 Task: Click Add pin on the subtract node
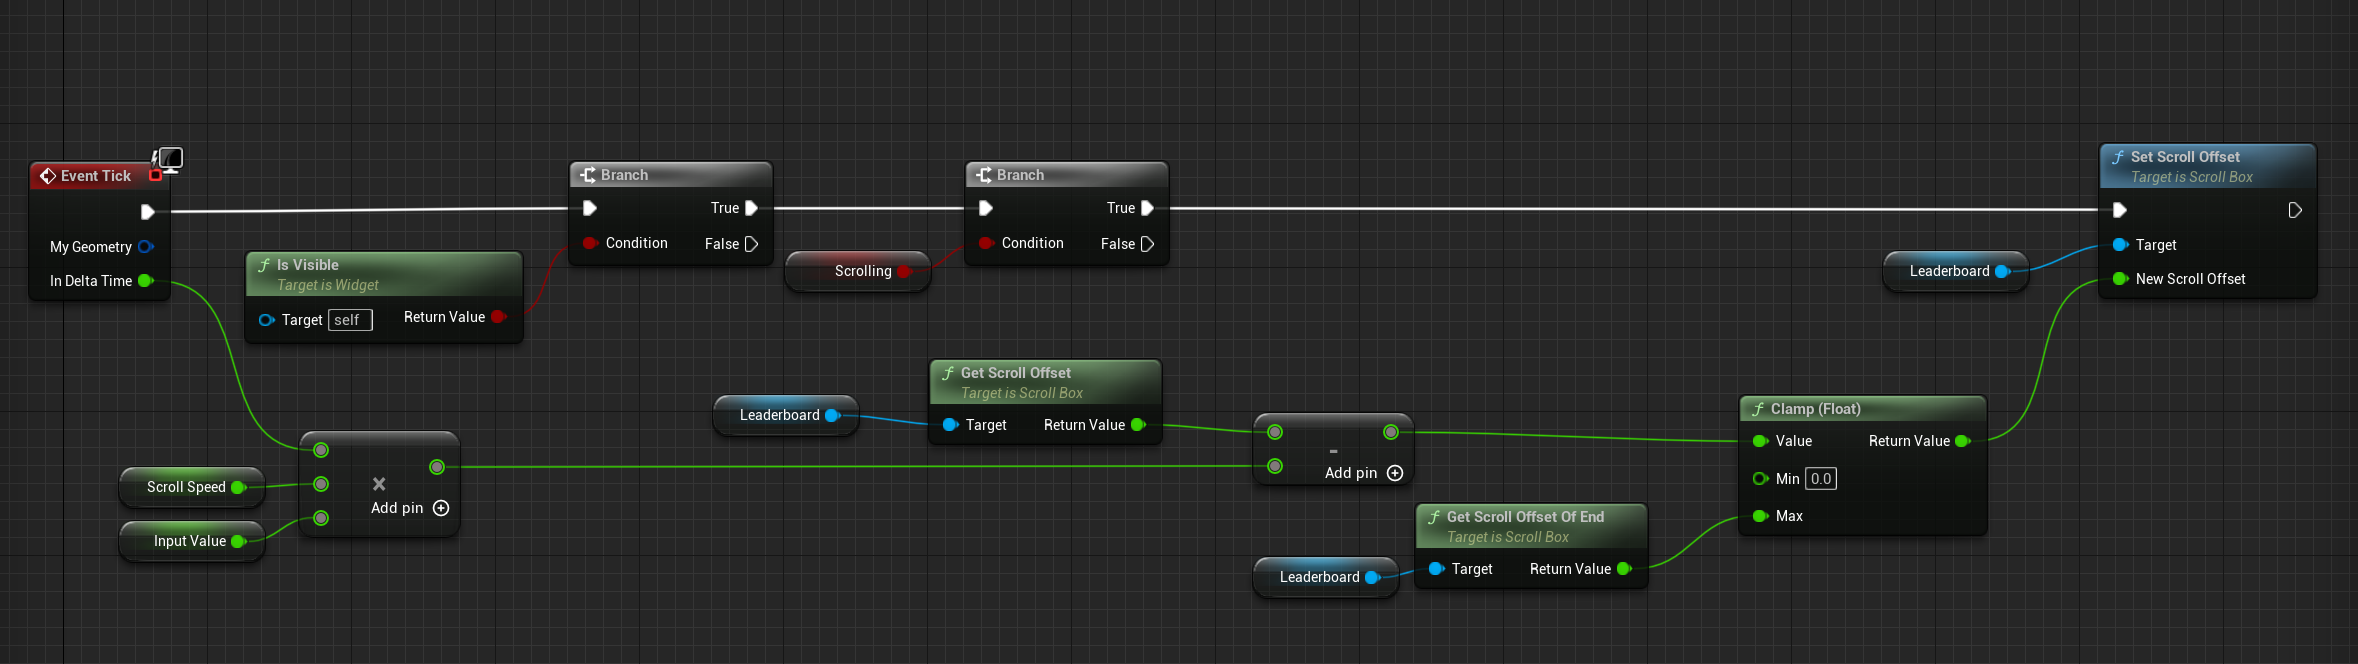(x=1364, y=473)
